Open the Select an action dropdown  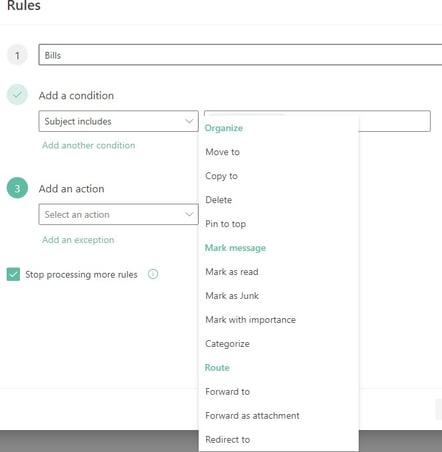tap(118, 214)
